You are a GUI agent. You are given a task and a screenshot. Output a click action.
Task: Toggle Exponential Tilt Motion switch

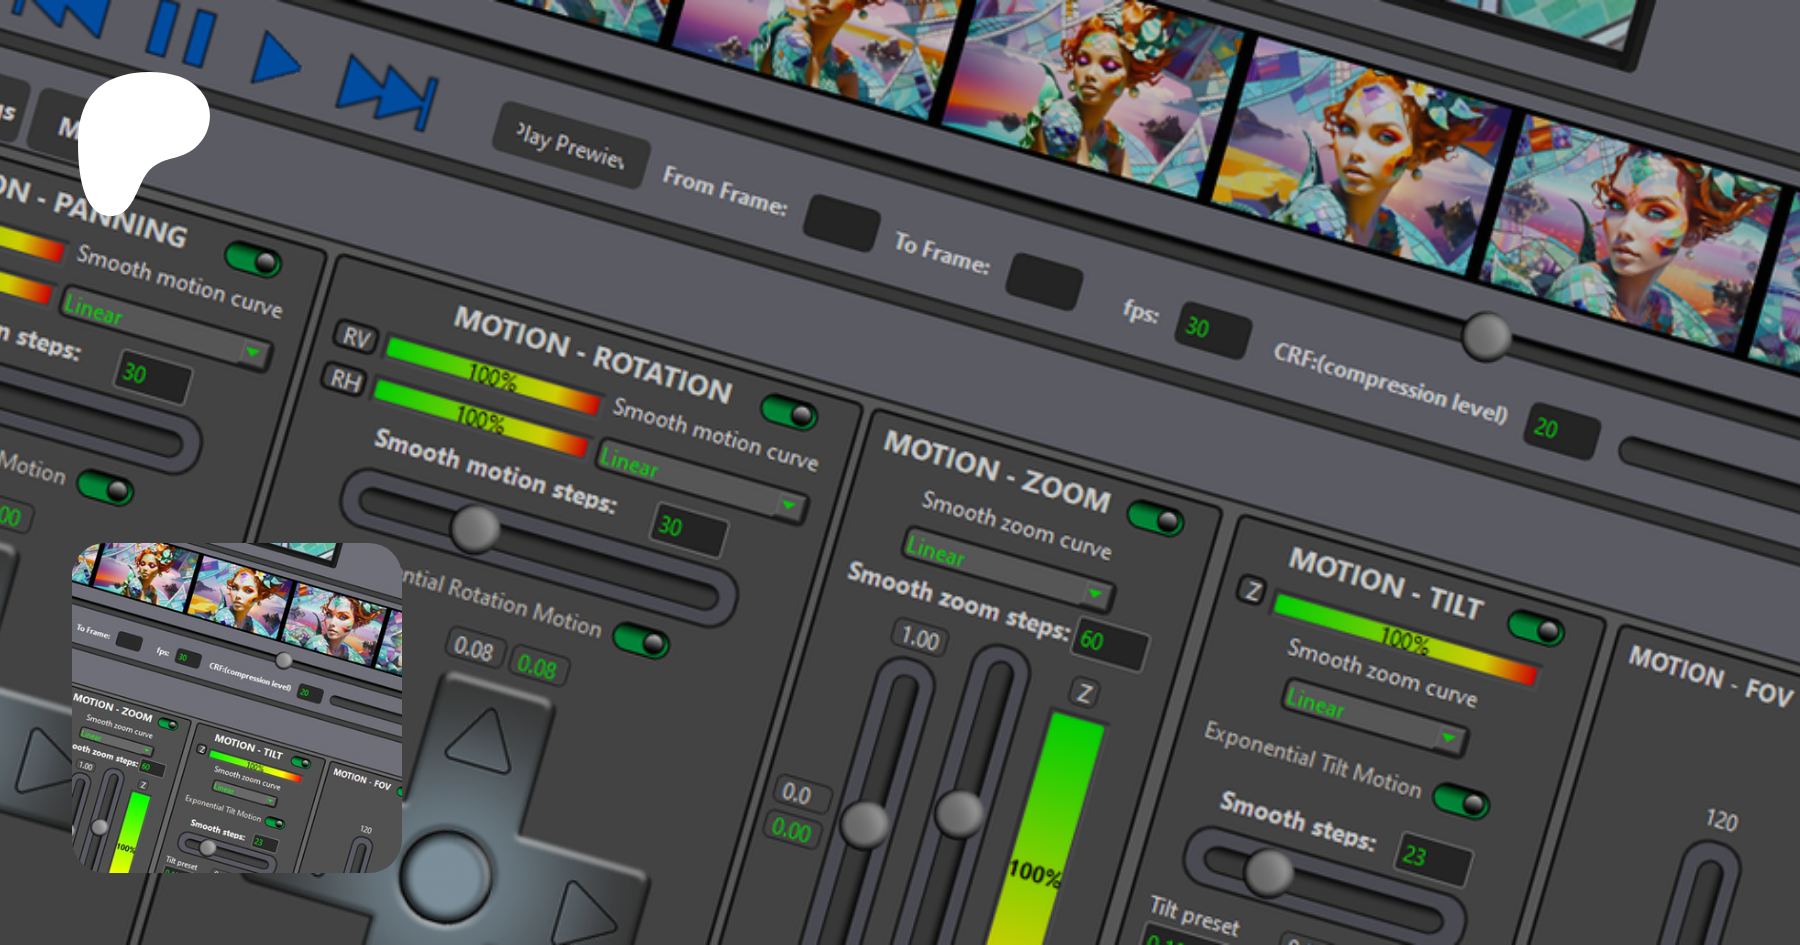click(1461, 801)
